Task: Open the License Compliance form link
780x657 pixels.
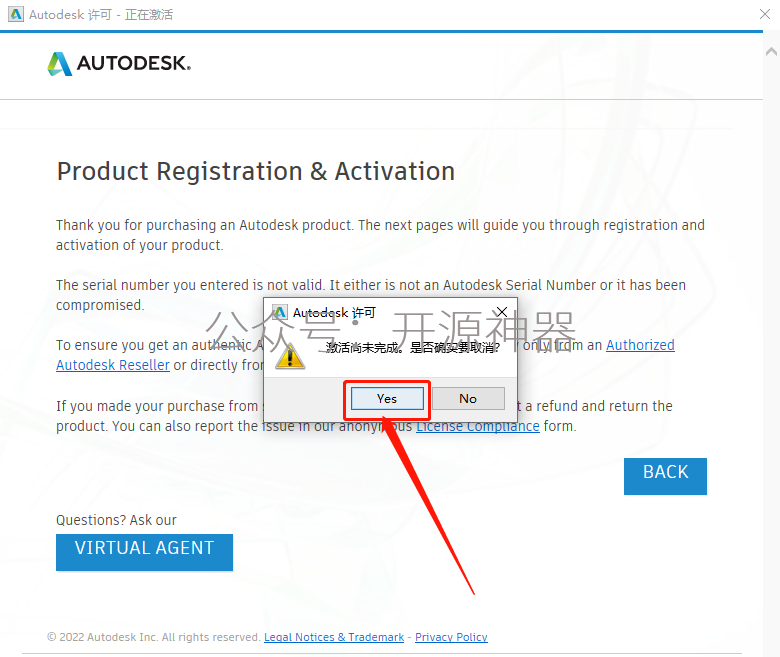Action: click(478, 426)
